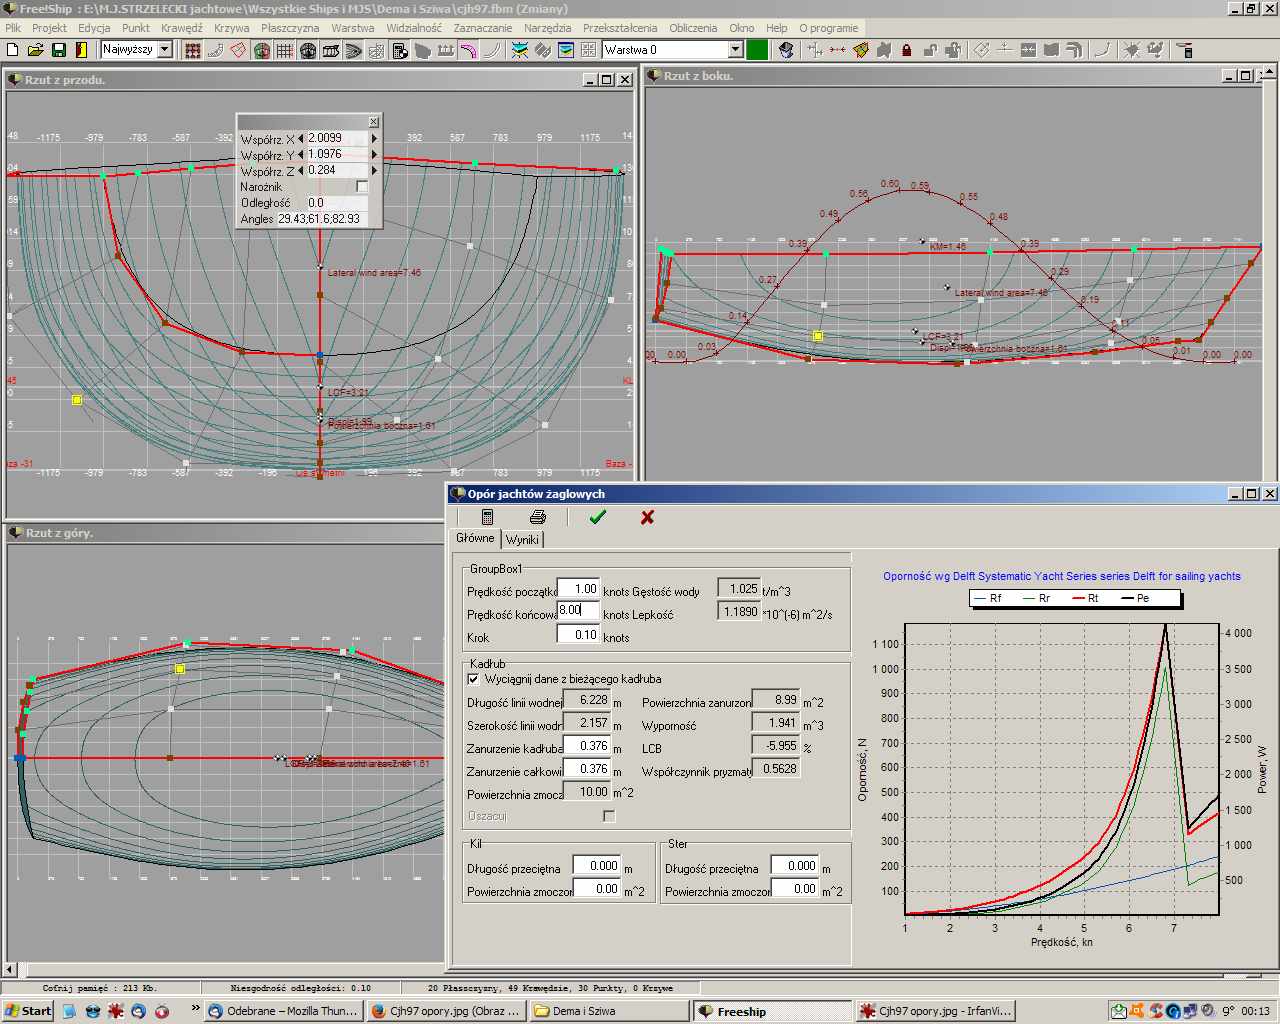The height and width of the screenshot is (1024, 1280).
Task: Expand the Warstwa 0 layer dropdown
Action: (x=735, y=50)
